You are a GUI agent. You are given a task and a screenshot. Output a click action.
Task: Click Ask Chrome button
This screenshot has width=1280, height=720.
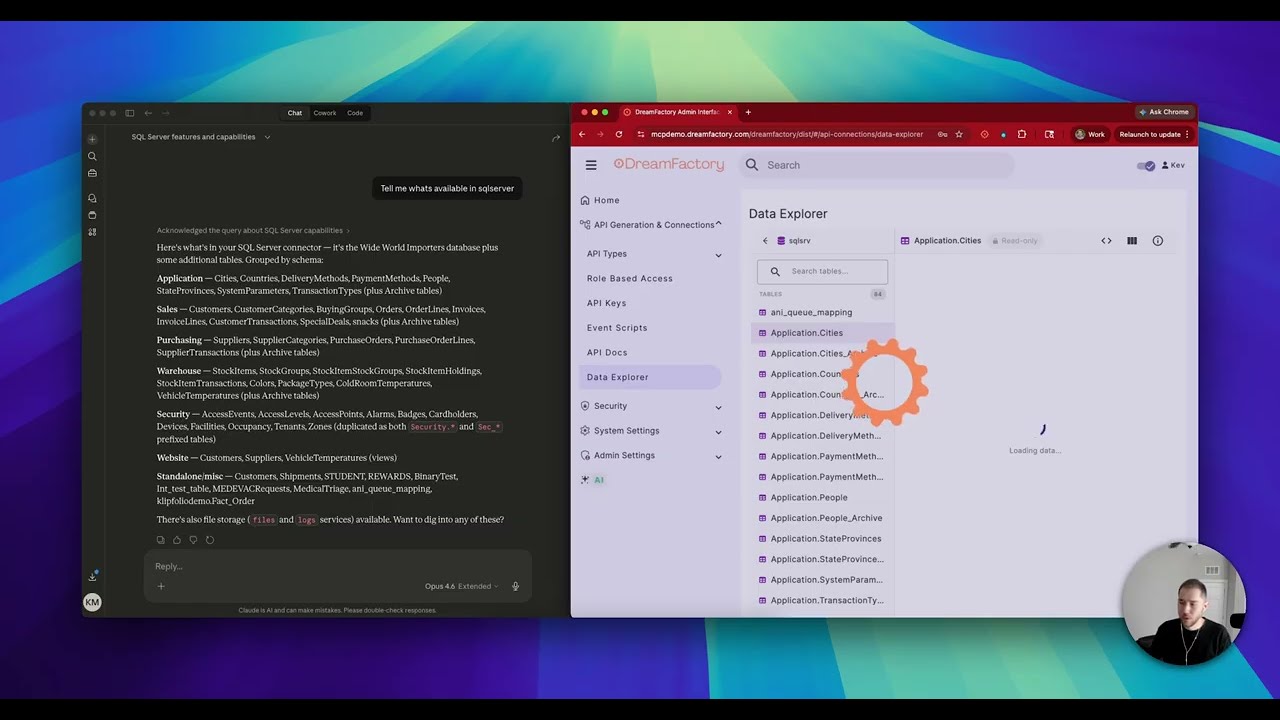point(1164,112)
